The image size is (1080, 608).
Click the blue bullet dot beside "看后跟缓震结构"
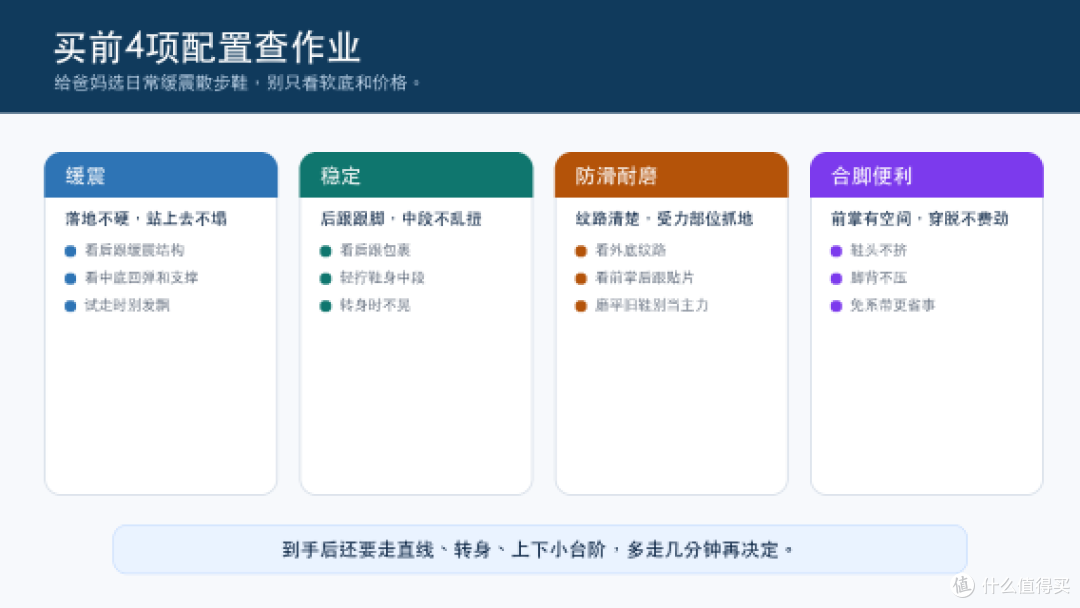pos(70,251)
